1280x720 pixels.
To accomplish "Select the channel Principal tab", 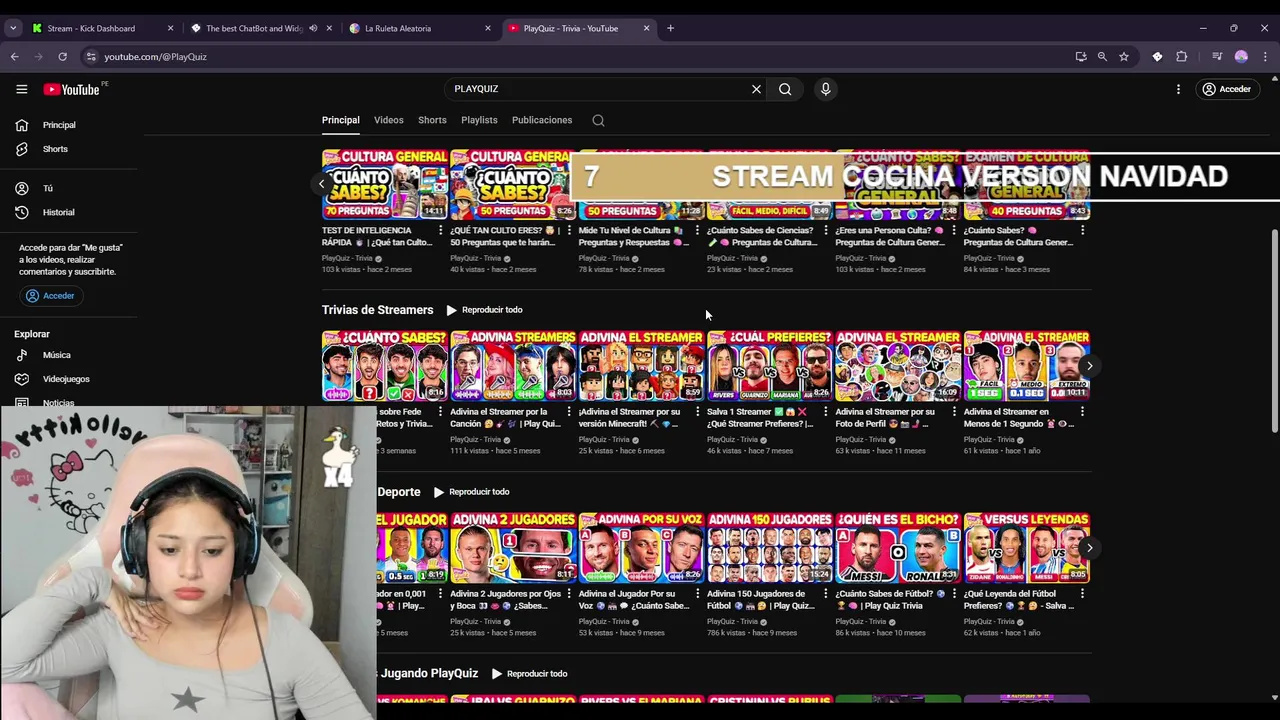I will pyautogui.click(x=340, y=120).
